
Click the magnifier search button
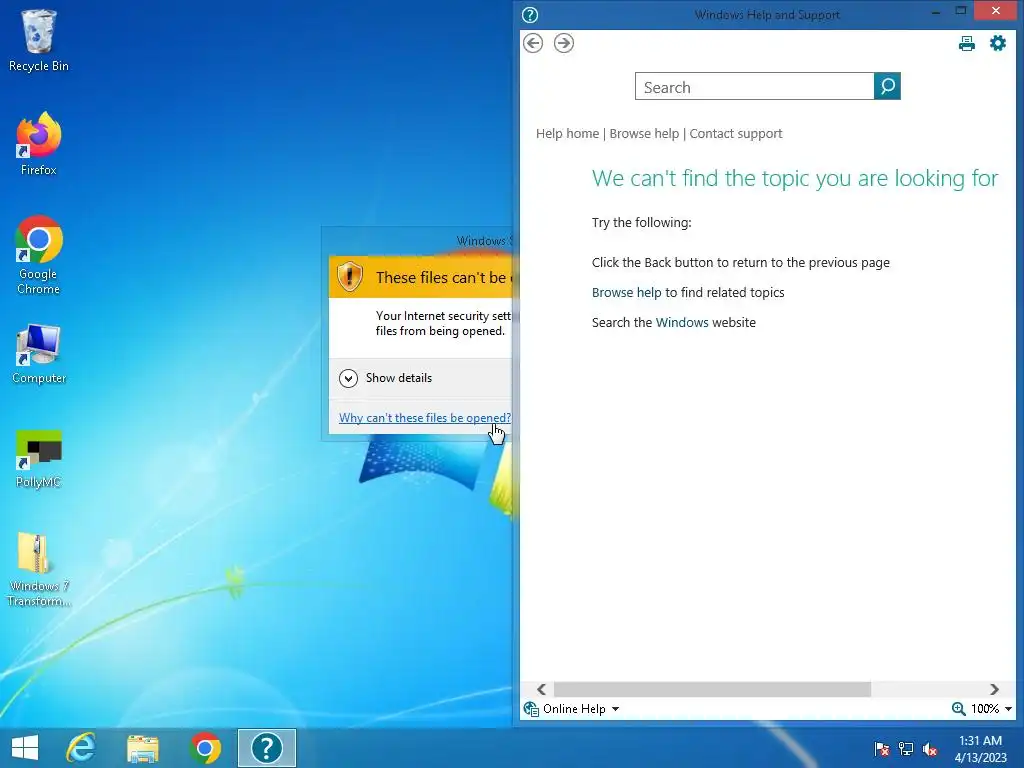click(887, 86)
